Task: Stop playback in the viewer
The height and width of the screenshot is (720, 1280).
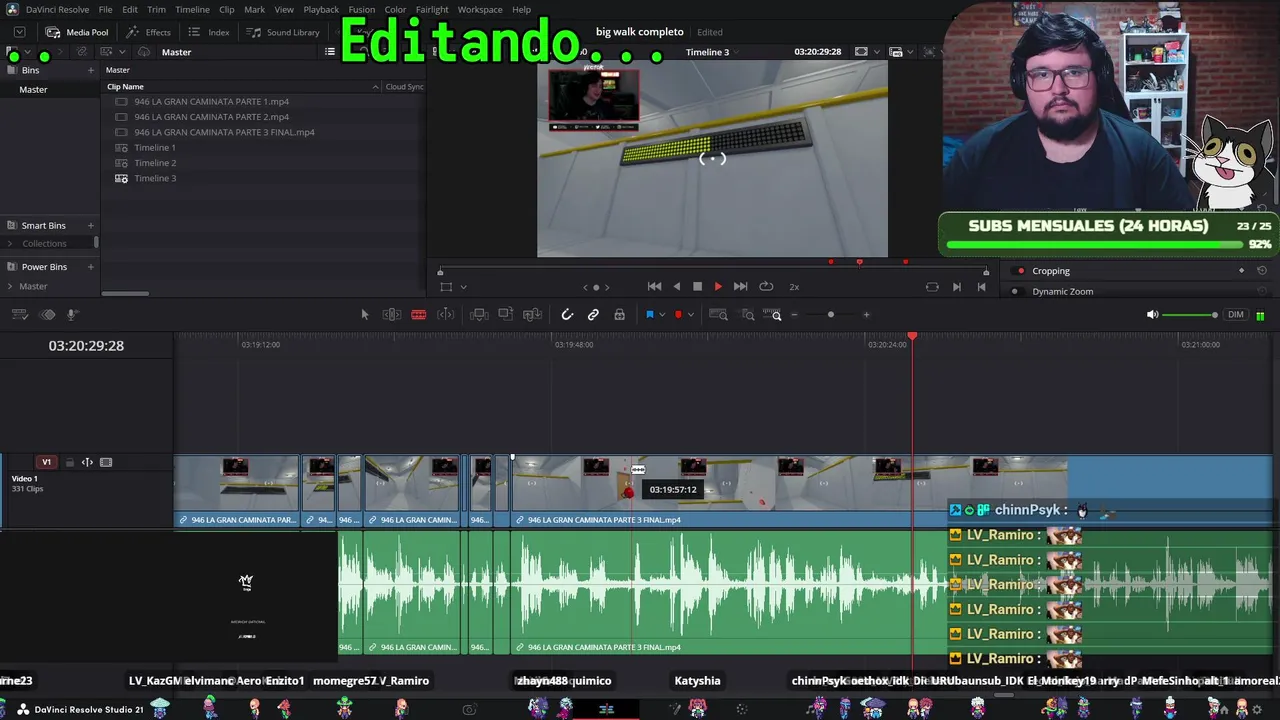Action: (x=697, y=287)
